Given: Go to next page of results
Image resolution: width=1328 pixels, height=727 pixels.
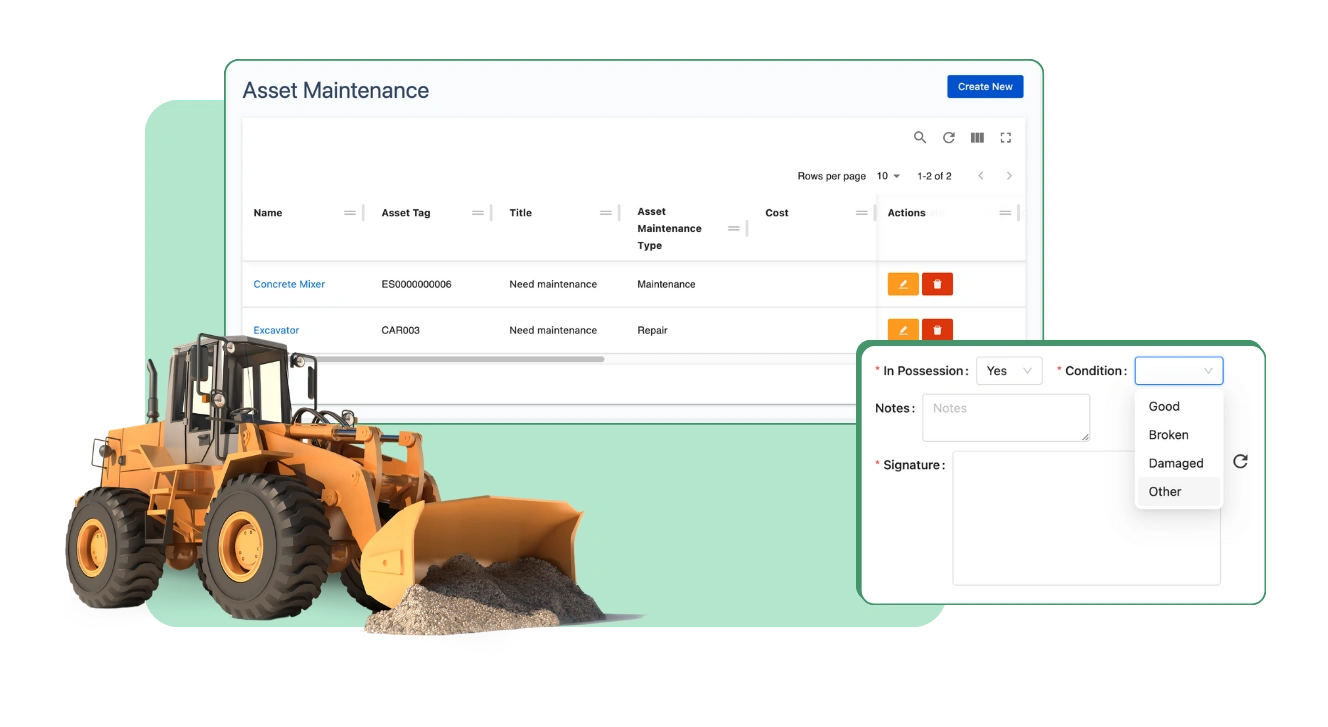Looking at the screenshot, I should pos(1009,176).
